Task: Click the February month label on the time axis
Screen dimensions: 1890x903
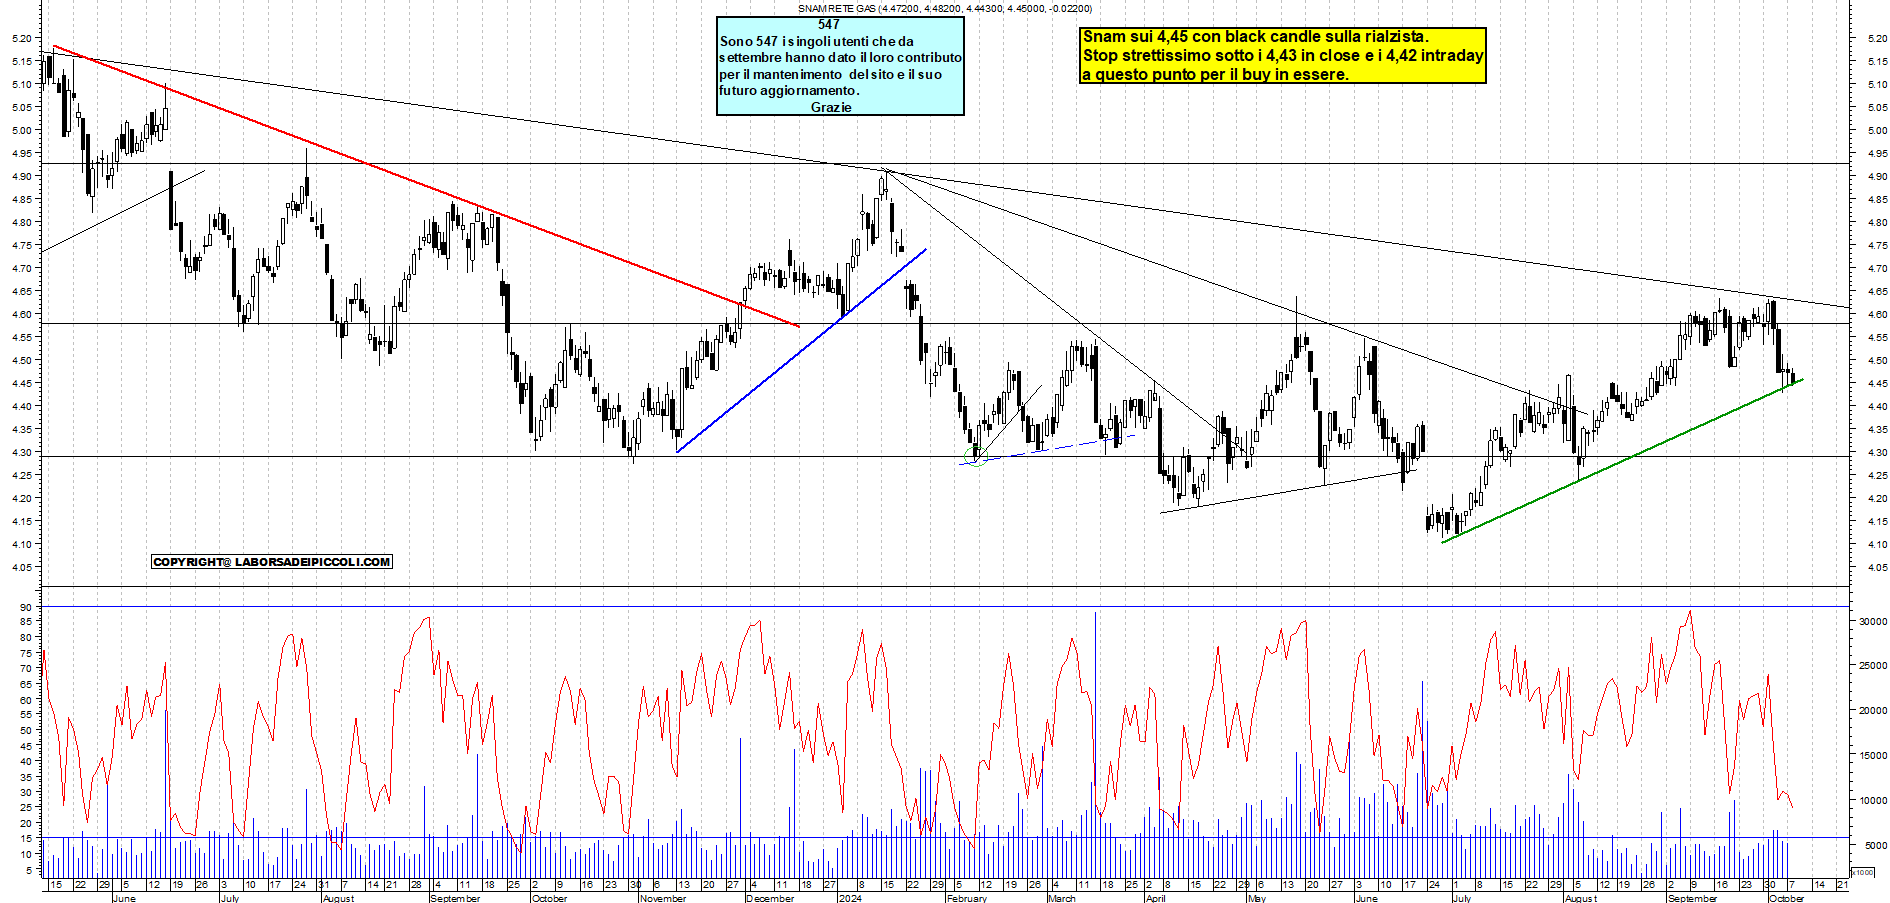Action: coord(967,898)
